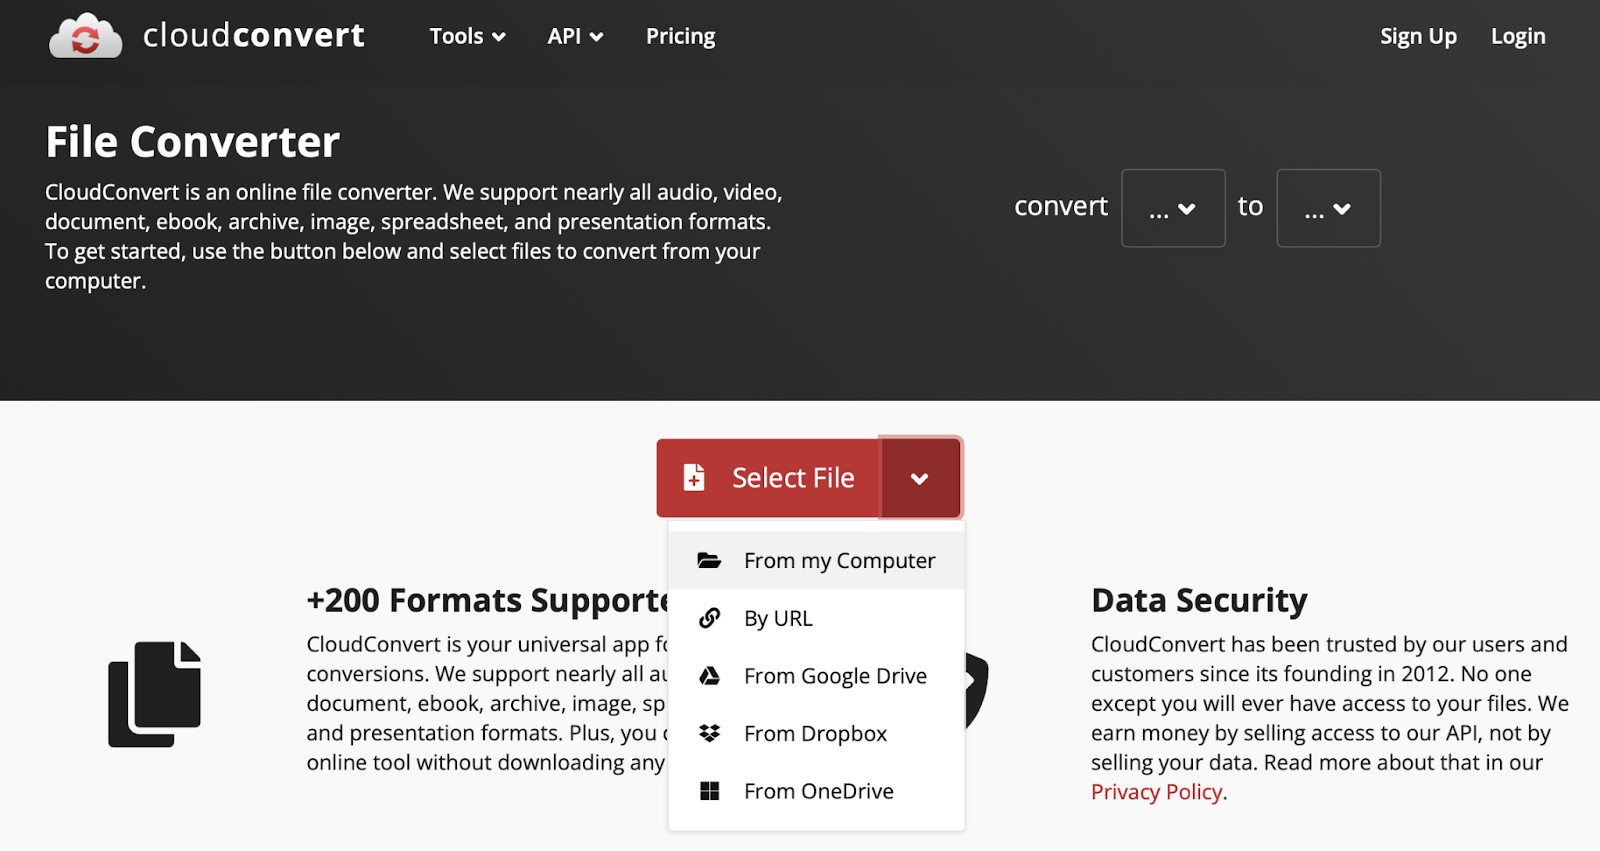
Task: Choose From OneDrive option
Action: 816,791
